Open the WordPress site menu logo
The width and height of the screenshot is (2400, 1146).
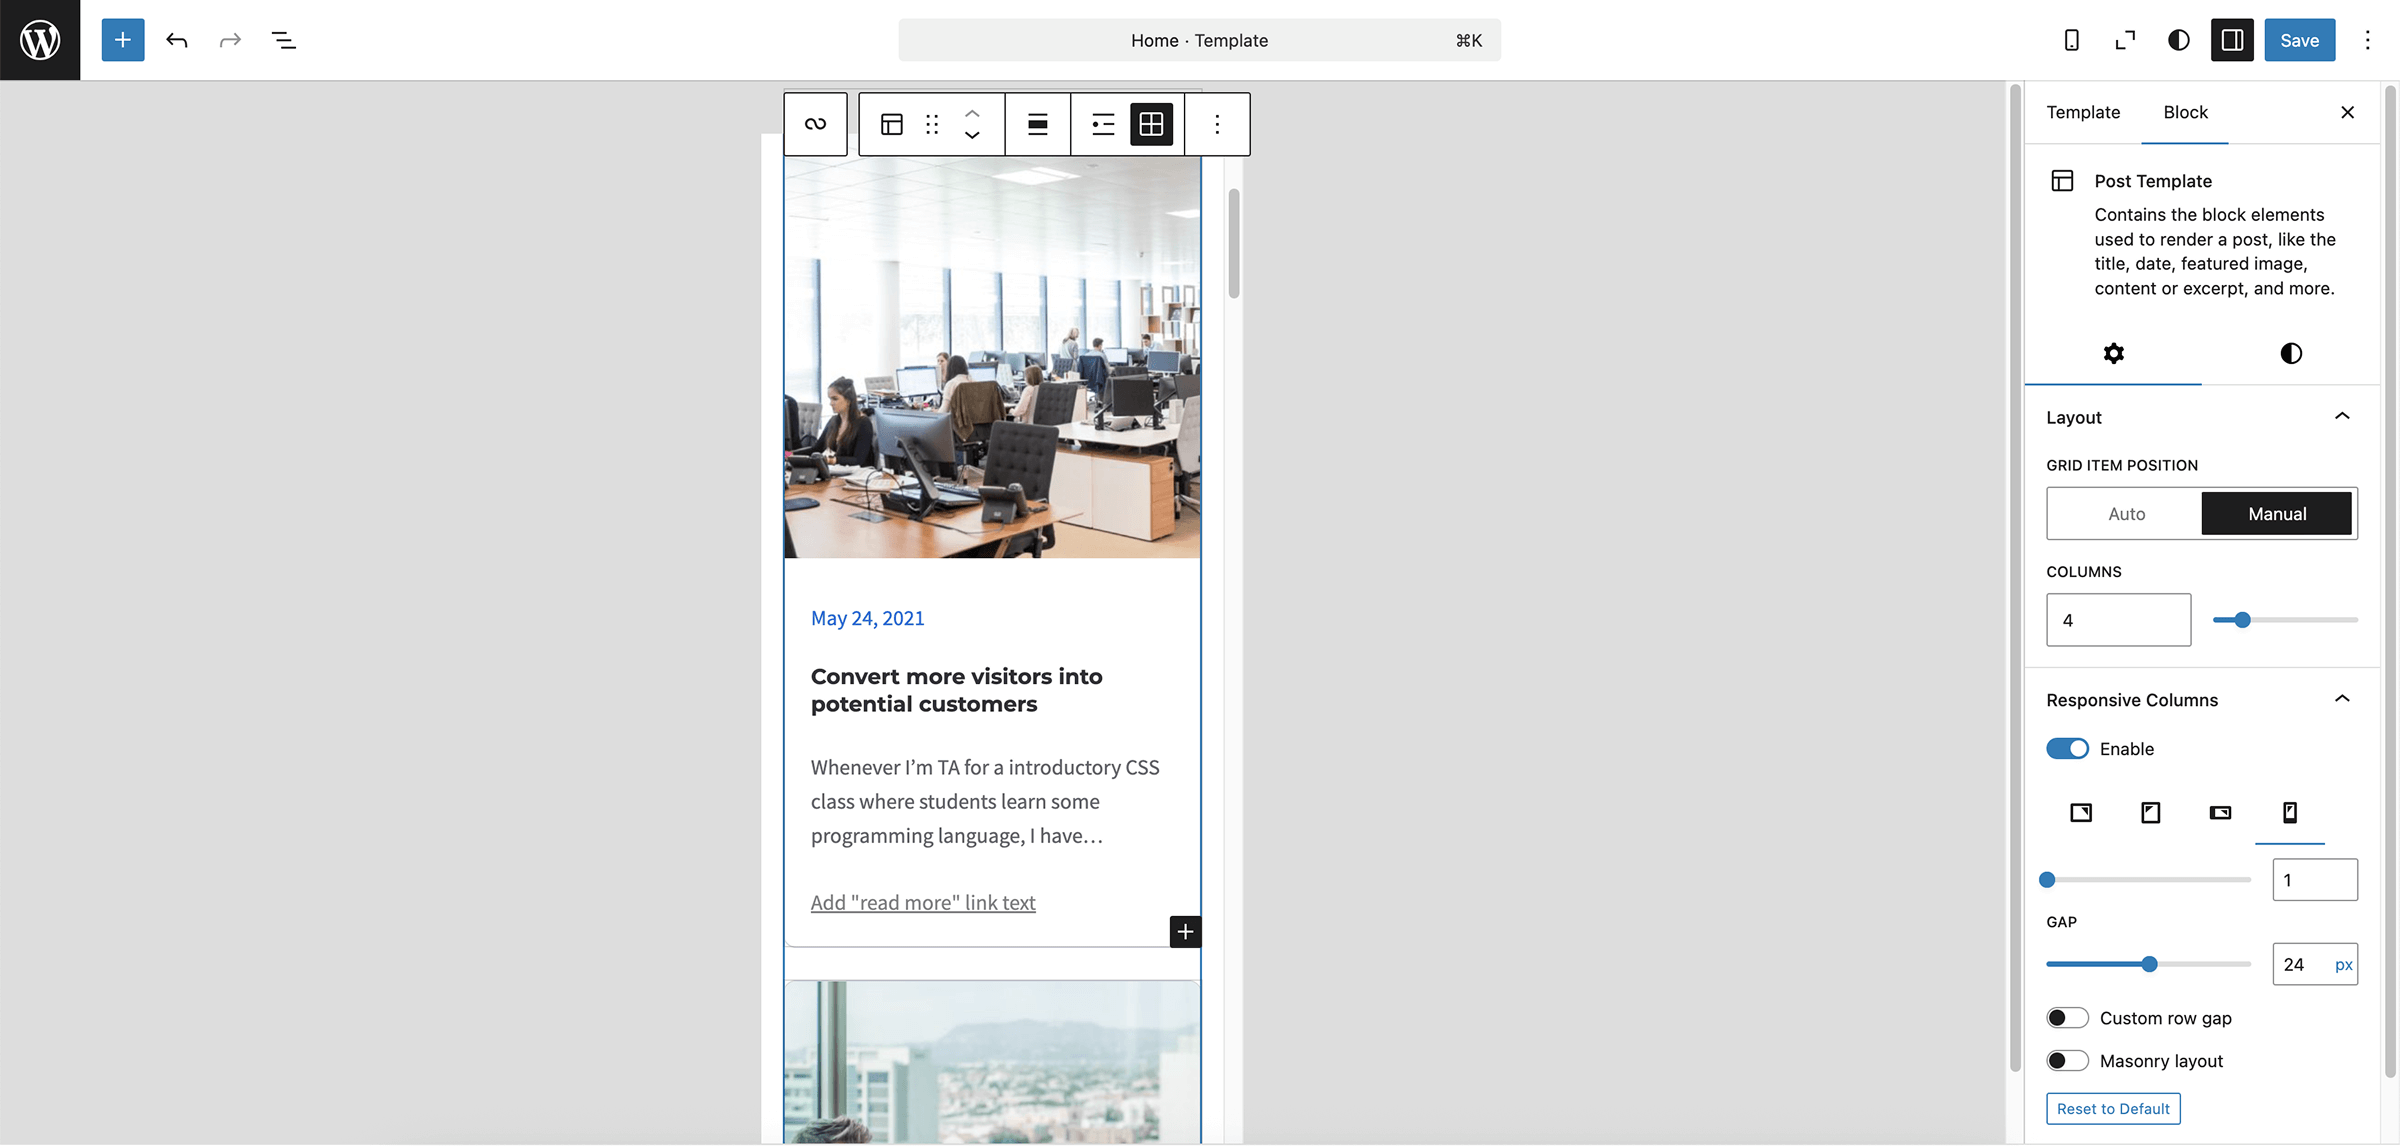[x=40, y=40]
